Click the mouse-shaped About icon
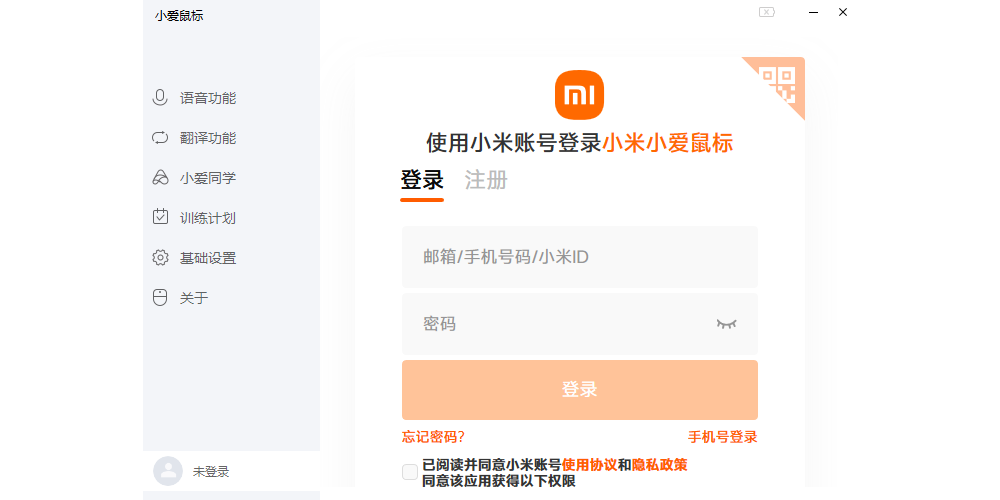The width and height of the screenshot is (1000, 500). coord(160,297)
